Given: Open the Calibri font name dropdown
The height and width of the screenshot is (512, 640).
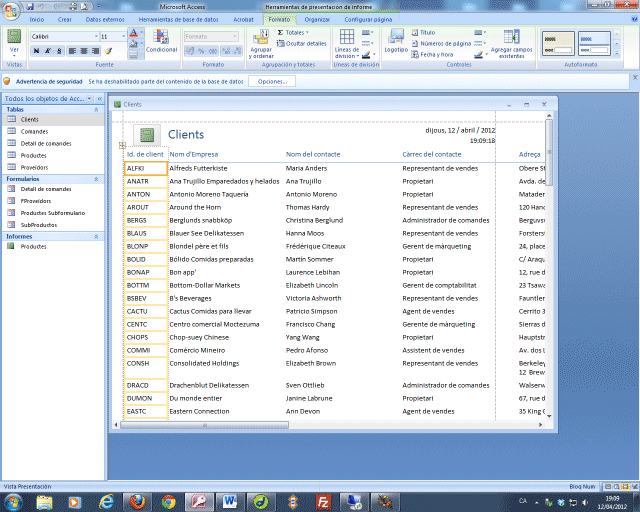Looking at the screenshot, I should coord(96,36).
